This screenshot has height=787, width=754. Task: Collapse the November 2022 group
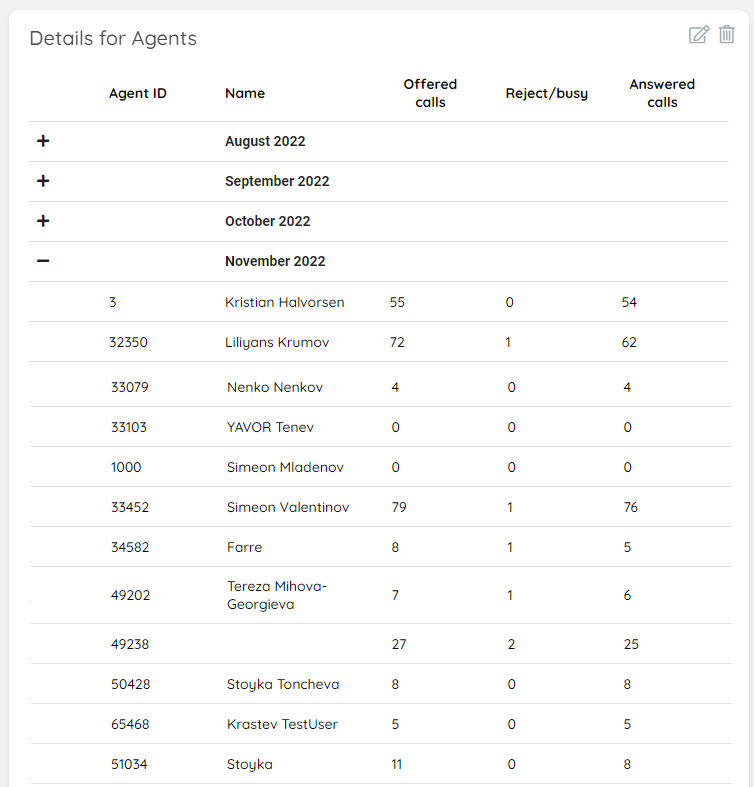tap(43, 261)
